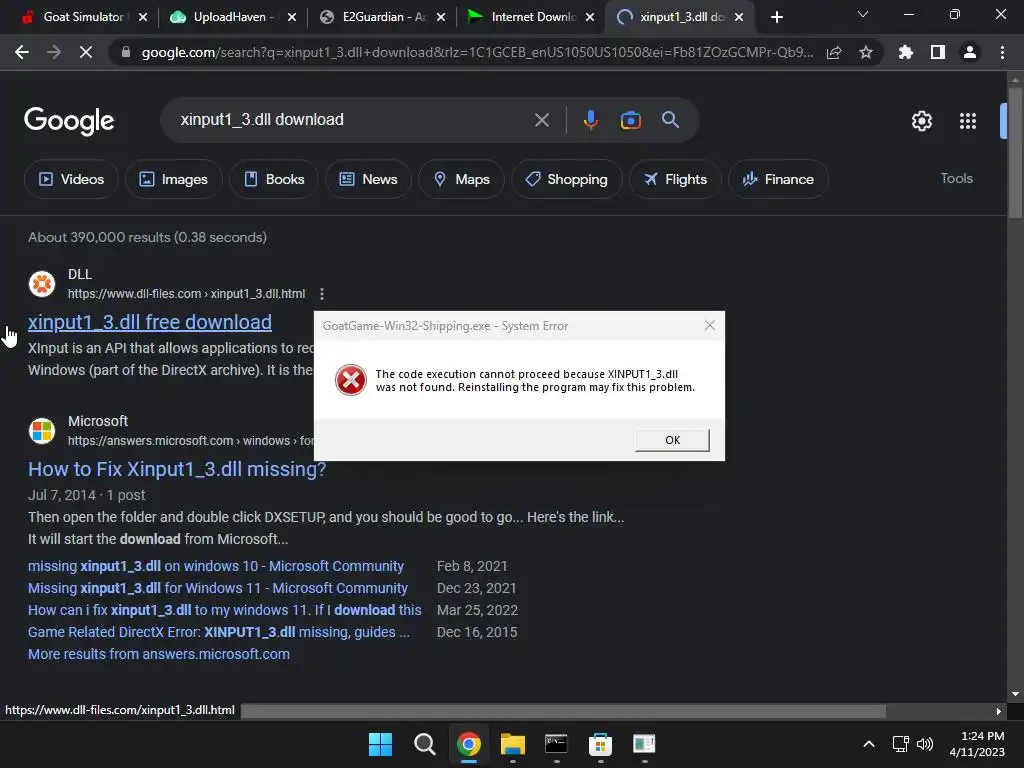
Task: Open Google quick settings gear
Action: (921, 121)
